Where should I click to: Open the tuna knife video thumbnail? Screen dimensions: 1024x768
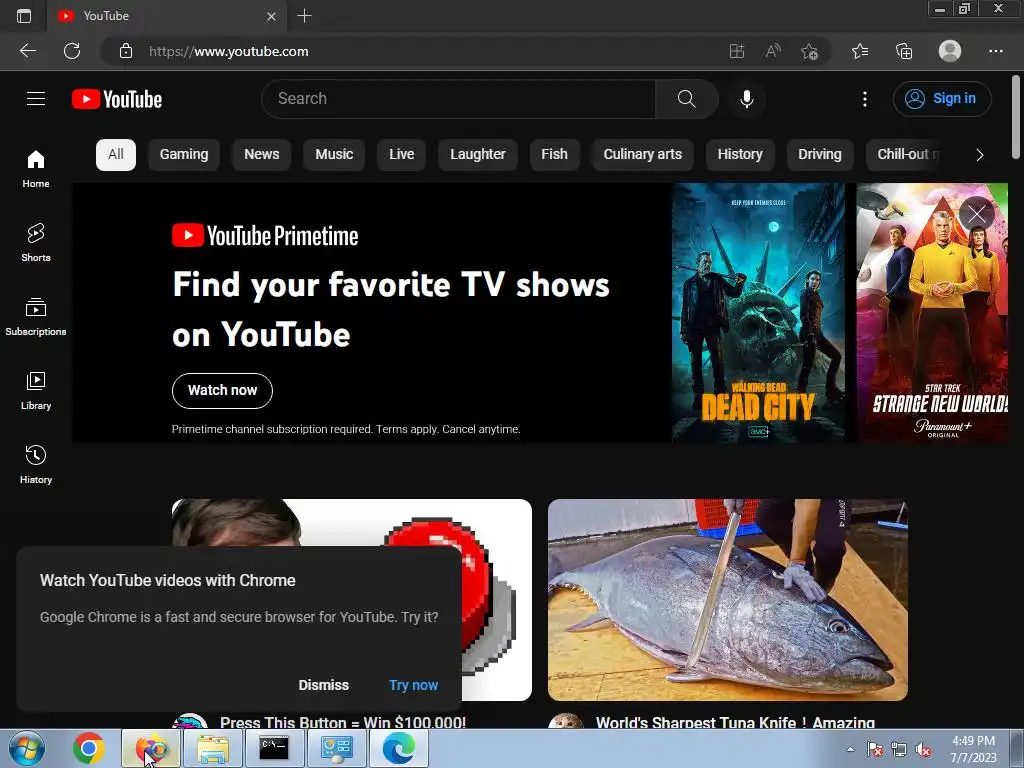pos(728,600)
